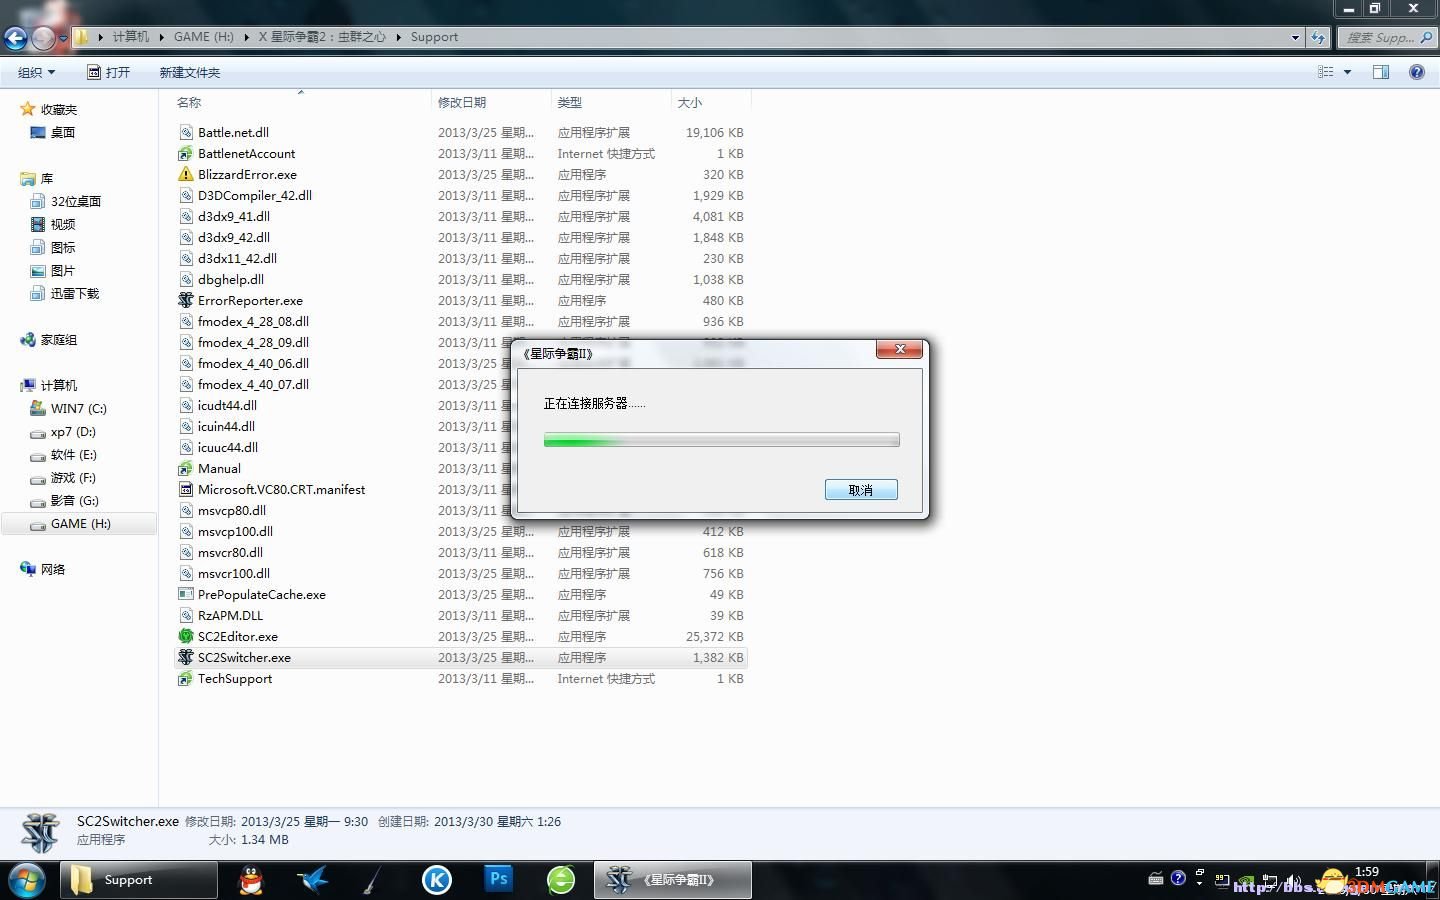1440x900 pixels.
Task: Open 迅雷下载 library in sidebar
Action: [x=75, y=293]
